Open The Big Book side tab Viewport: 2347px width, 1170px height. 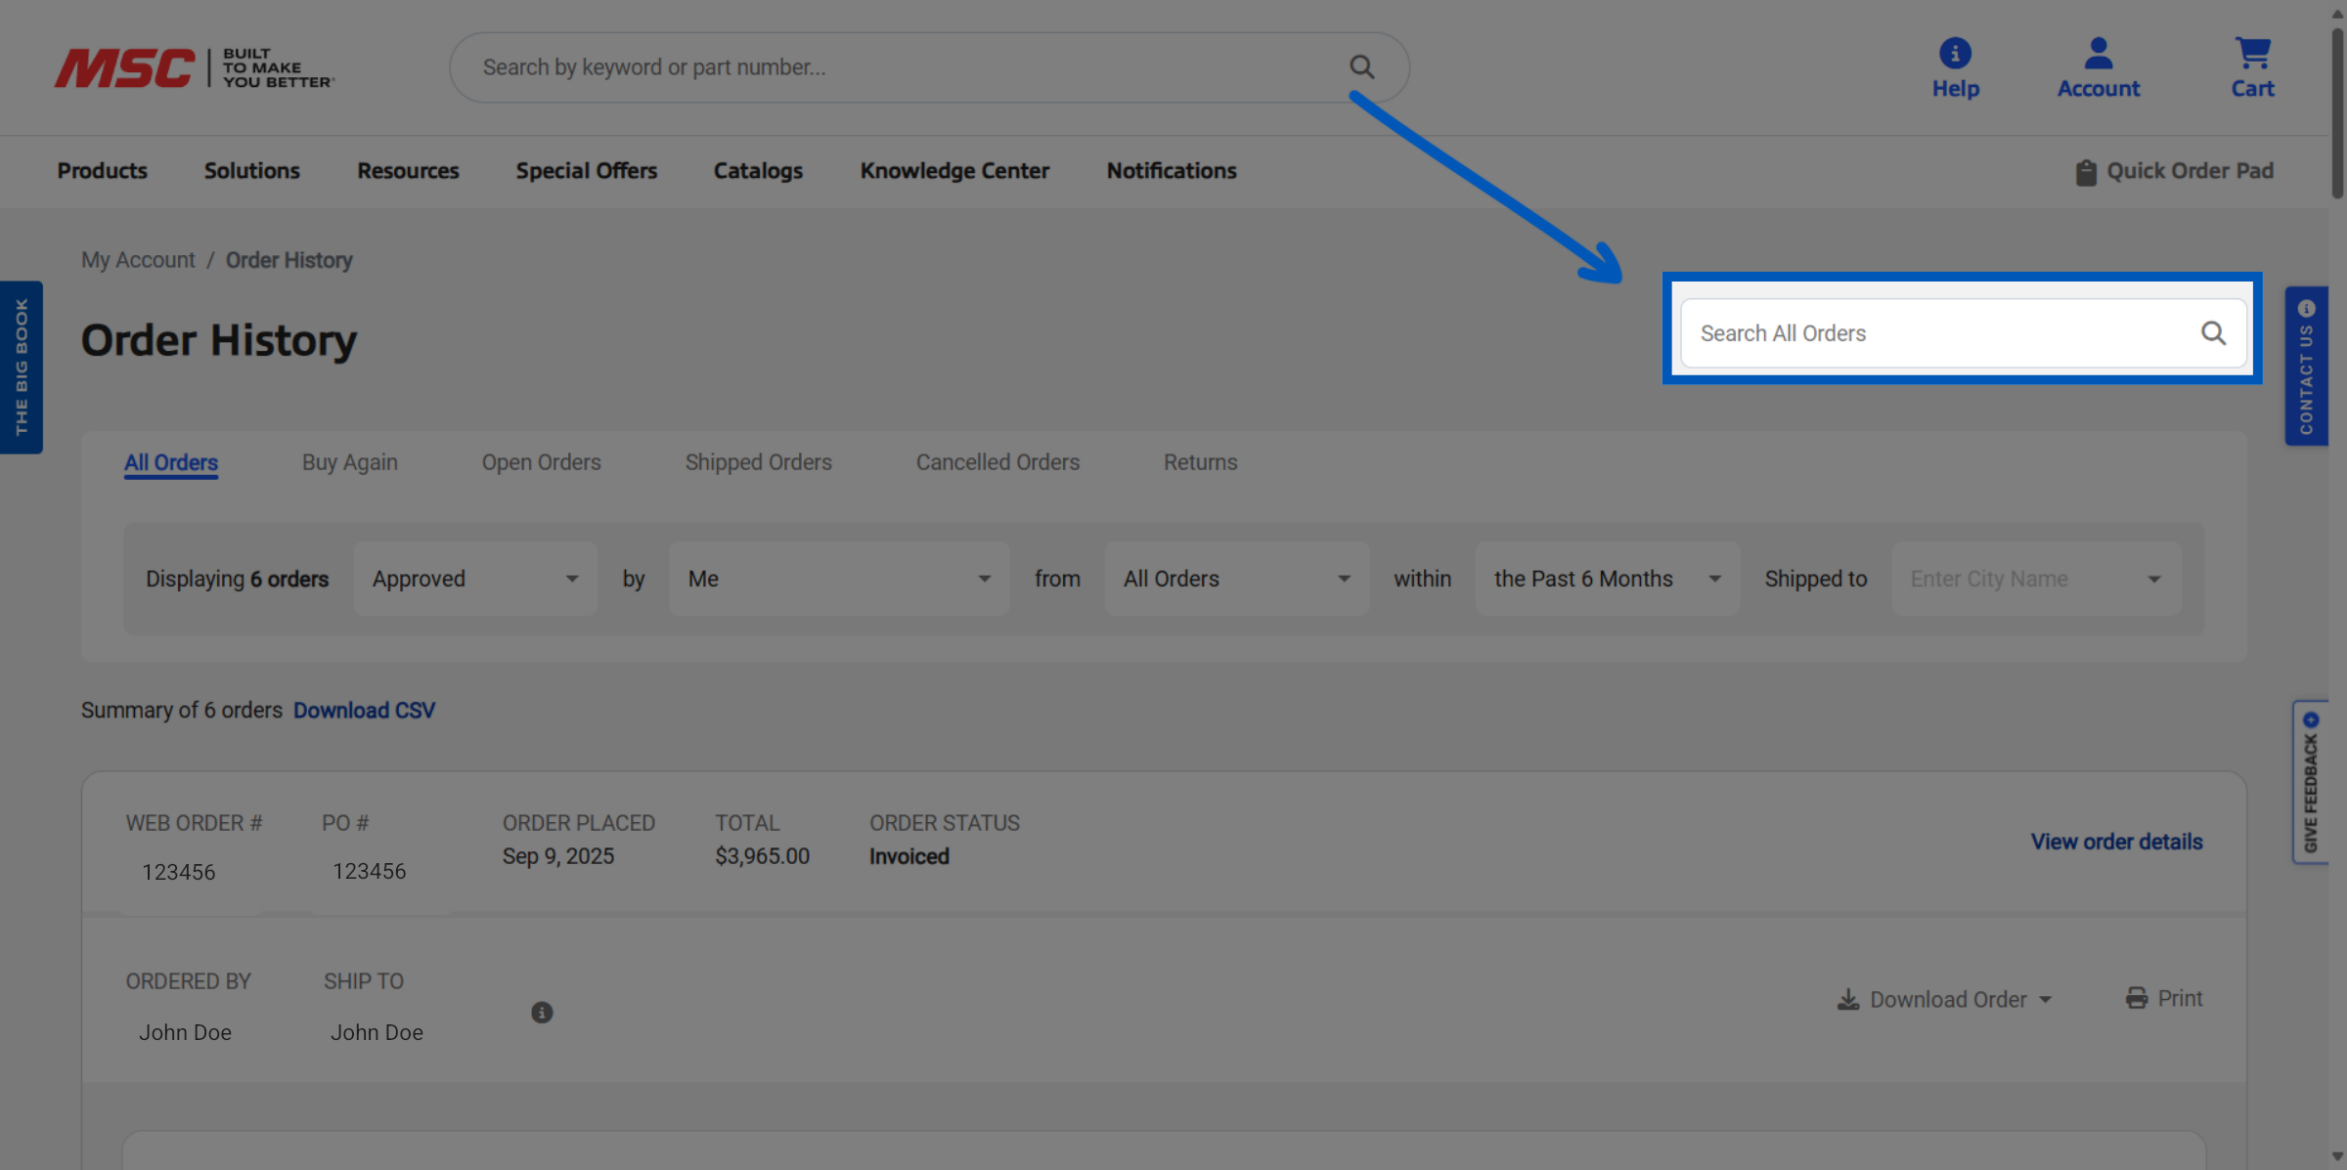21,367
